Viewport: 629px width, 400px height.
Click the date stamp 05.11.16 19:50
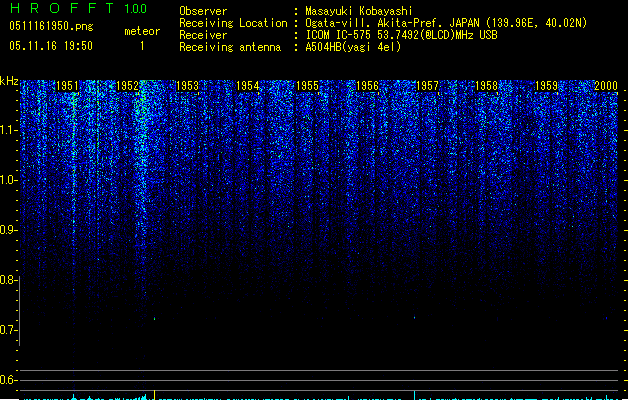coord(51,46)
